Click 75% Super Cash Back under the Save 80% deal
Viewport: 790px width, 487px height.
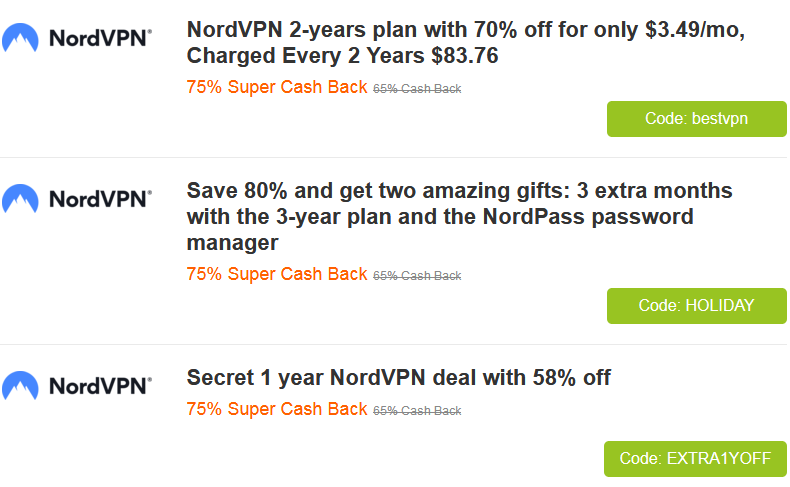[277, 274]
